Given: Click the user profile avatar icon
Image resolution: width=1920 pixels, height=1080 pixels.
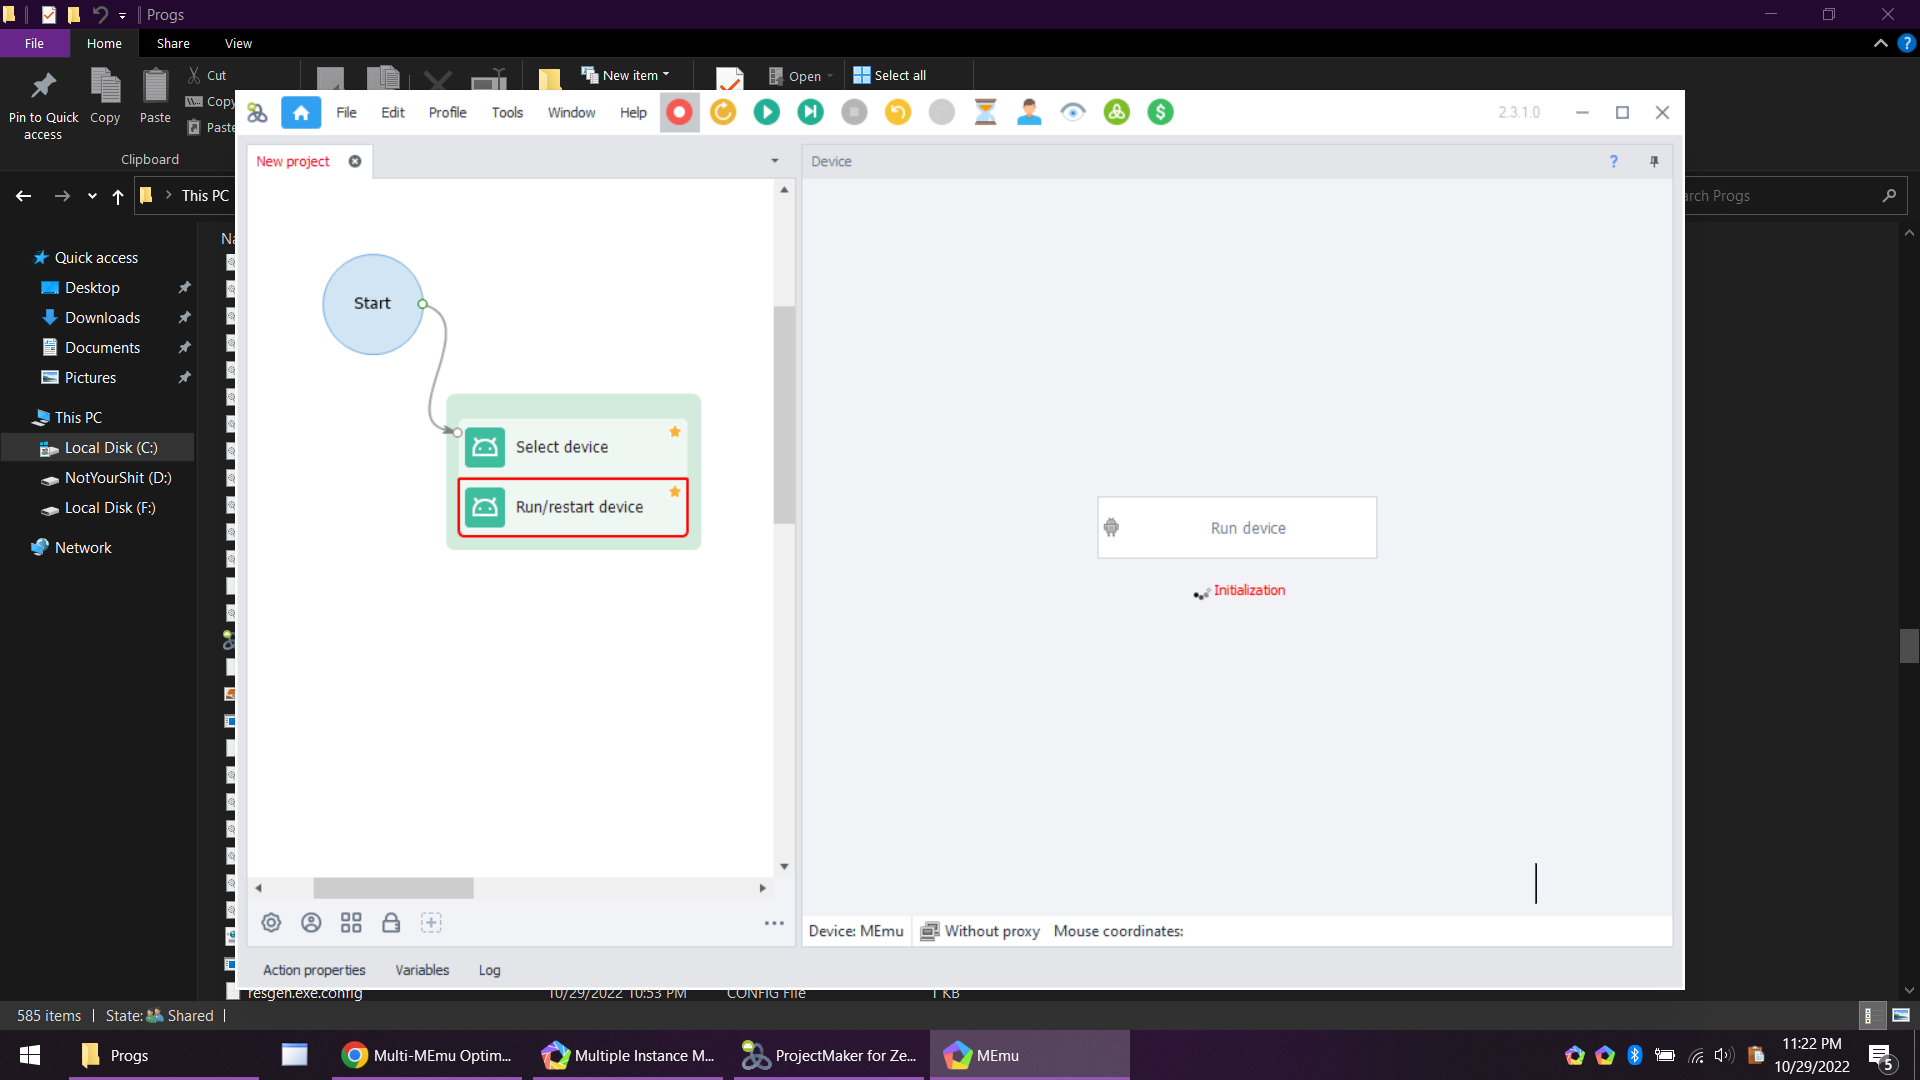Looking at the screenshot, I should click(1029, 112).
